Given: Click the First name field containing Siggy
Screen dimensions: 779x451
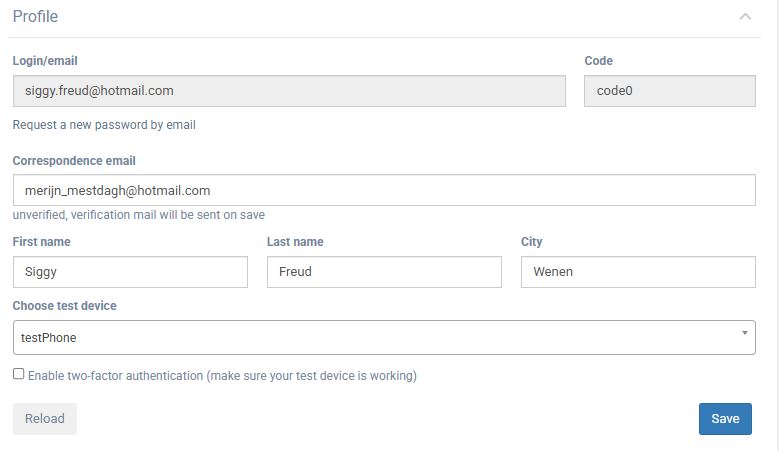Looking at the screenshot, I should [130, 272].
